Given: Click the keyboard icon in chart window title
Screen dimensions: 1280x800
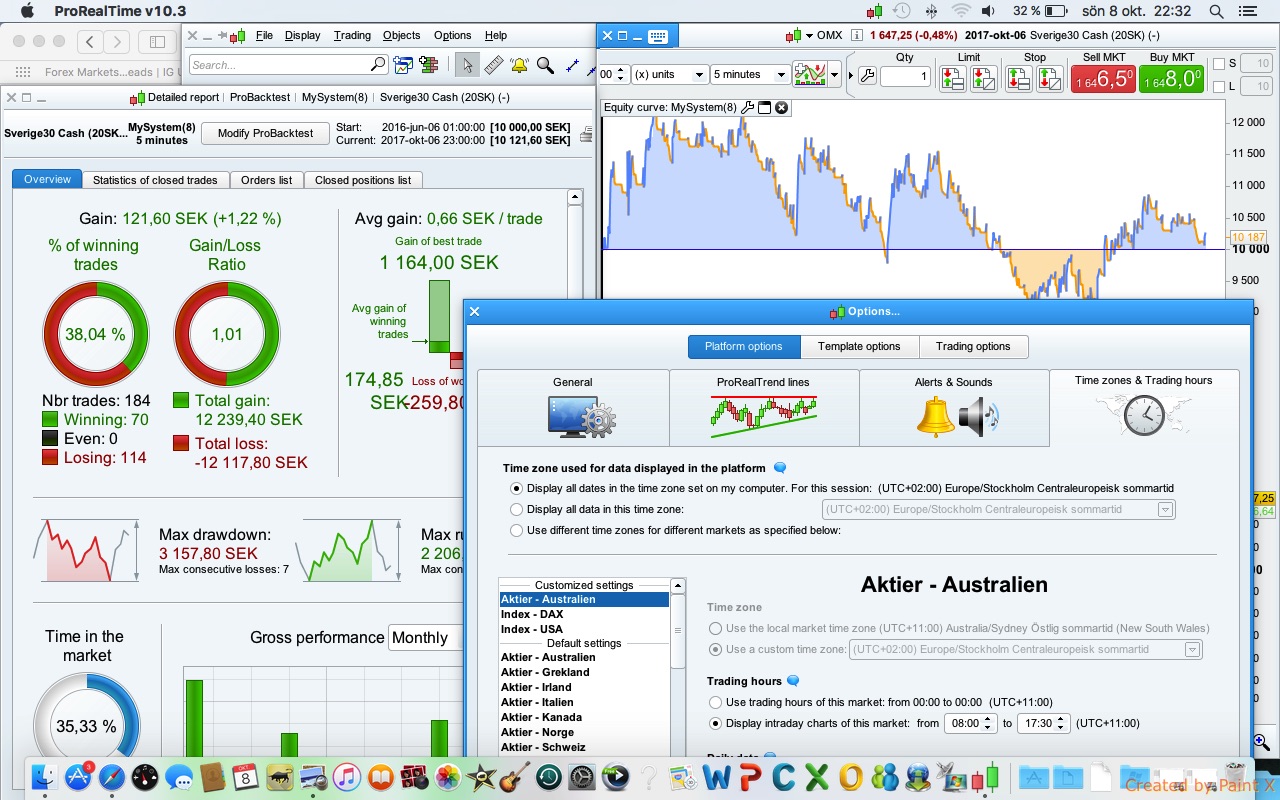Looking at the screenshot, I should (657, 36).
